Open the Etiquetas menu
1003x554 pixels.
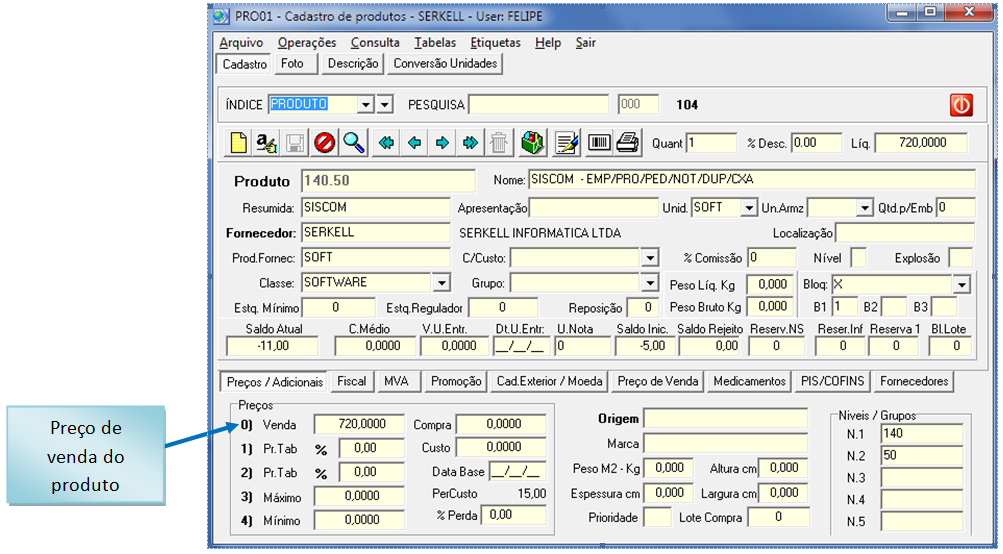(496, 43)
